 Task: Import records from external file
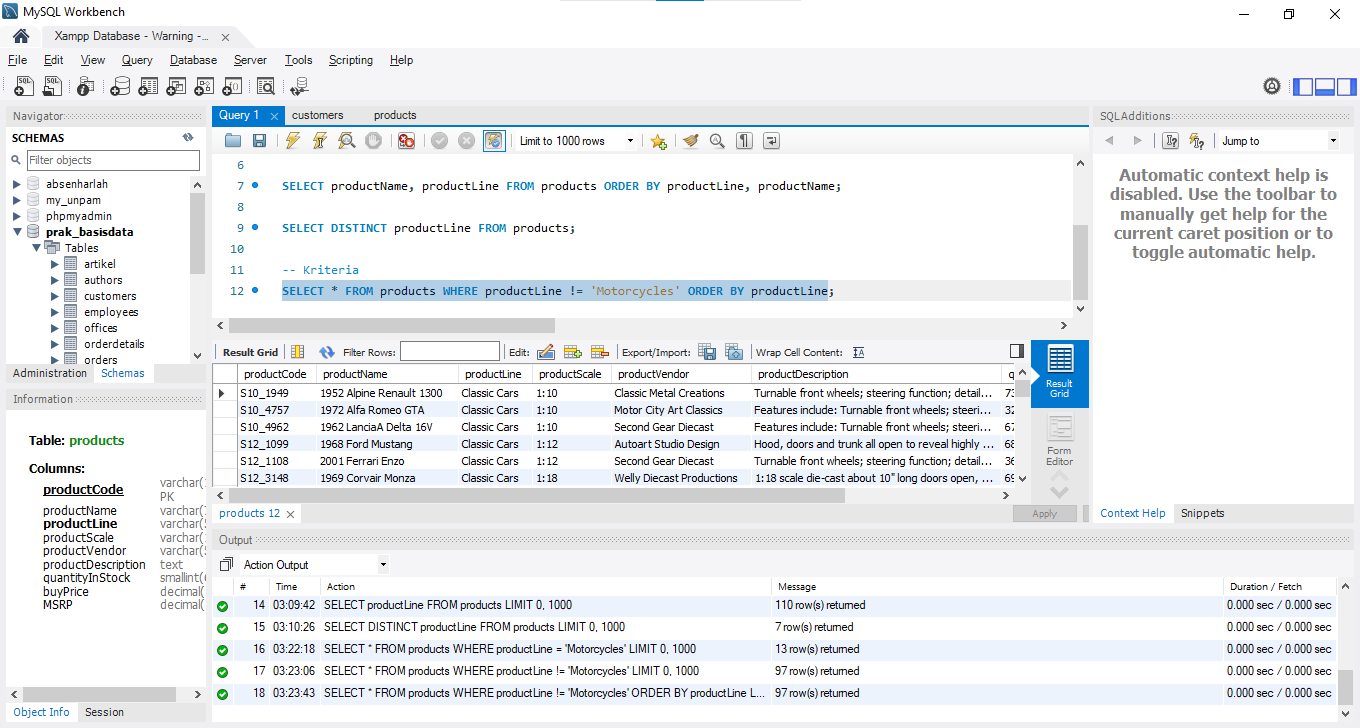pyautogui.click(x=734, y=352)
